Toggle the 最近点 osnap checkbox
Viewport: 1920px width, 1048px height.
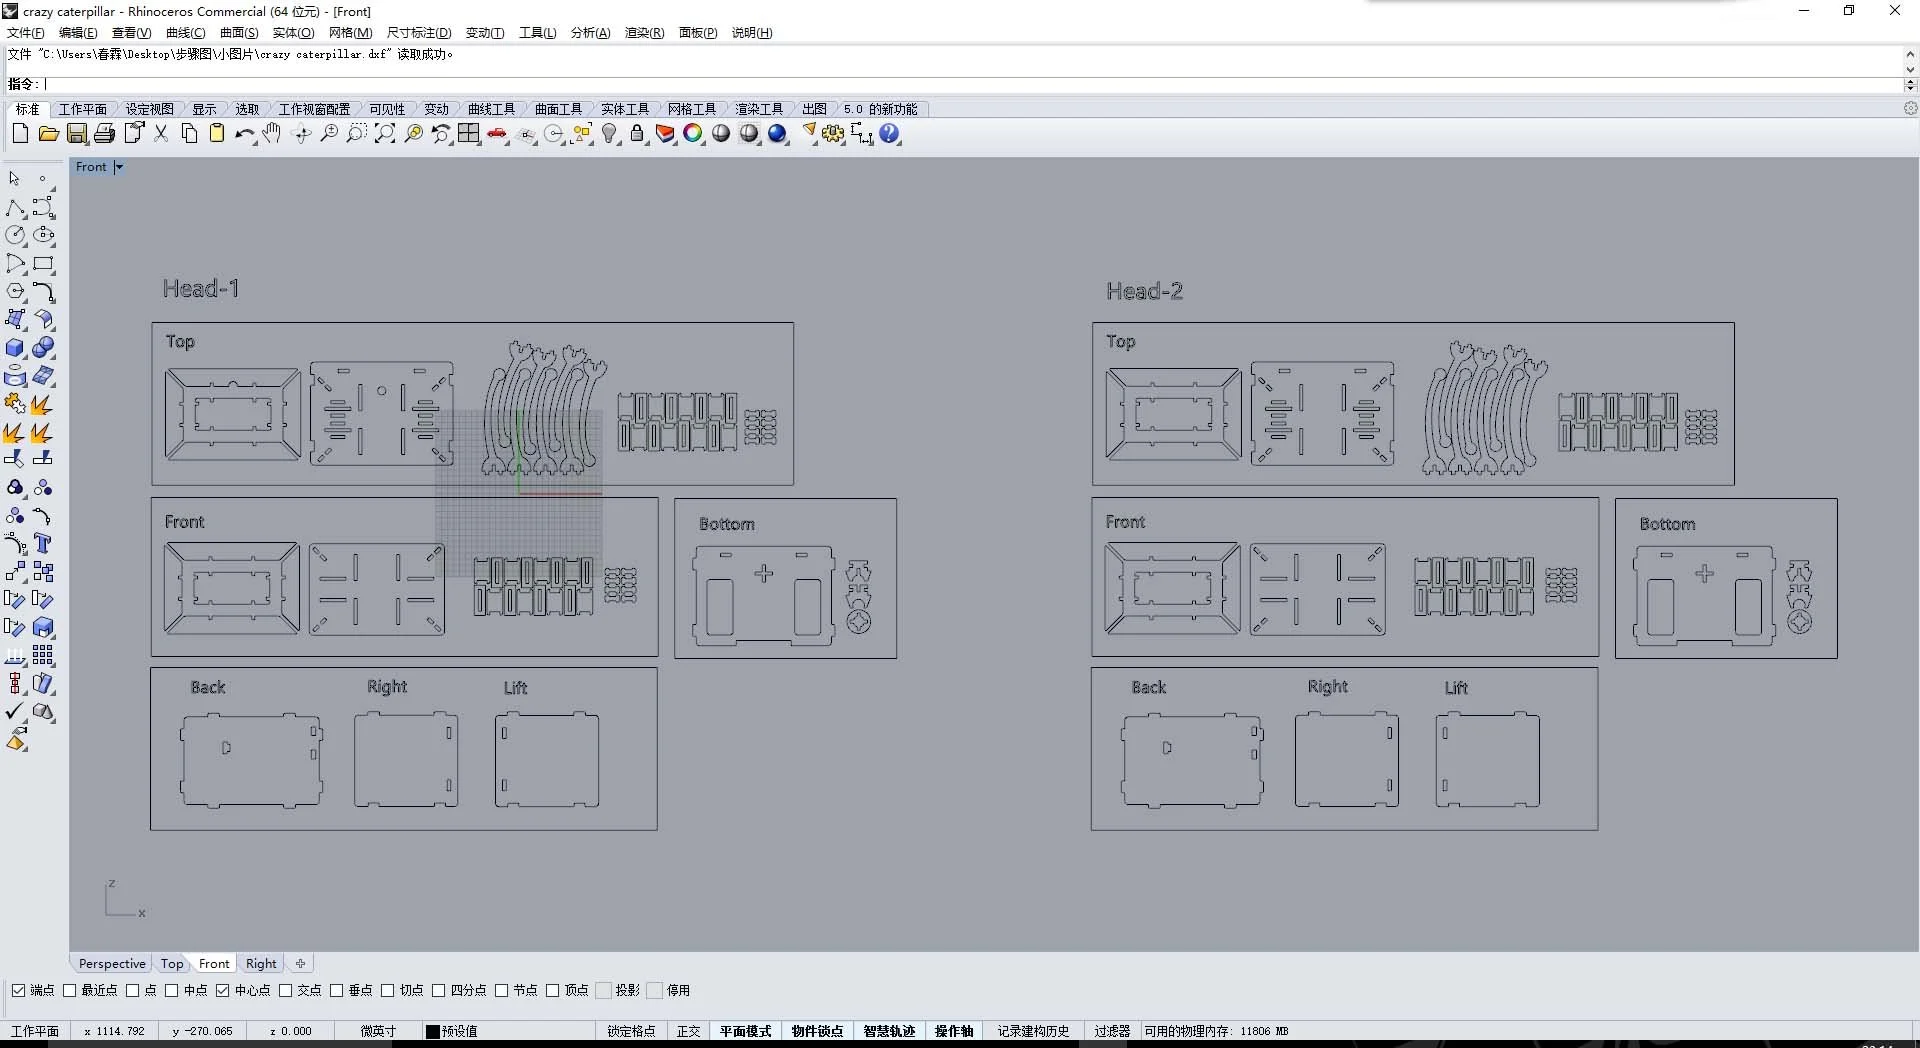[69, 990]
